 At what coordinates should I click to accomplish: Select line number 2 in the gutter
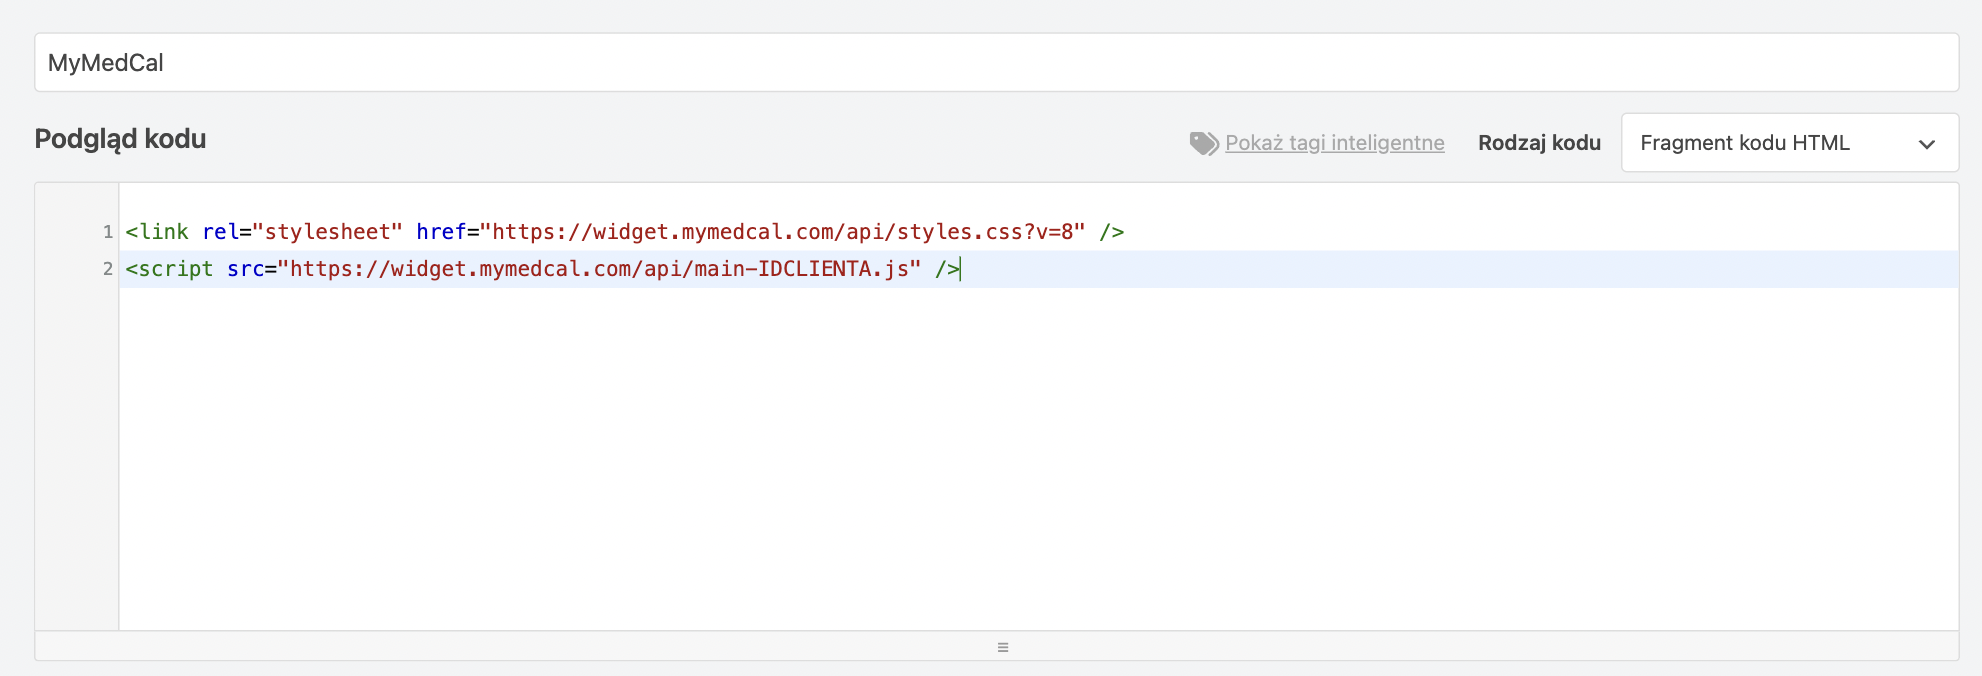107,269
